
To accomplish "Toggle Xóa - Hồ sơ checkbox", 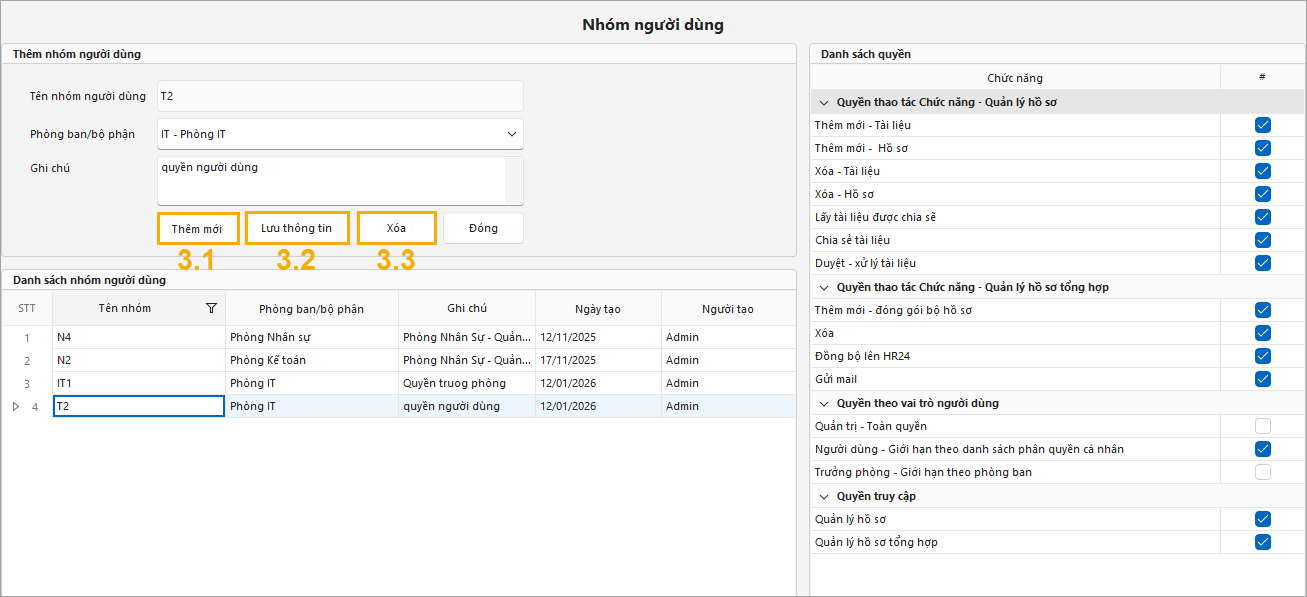I will click(1263, 194).
